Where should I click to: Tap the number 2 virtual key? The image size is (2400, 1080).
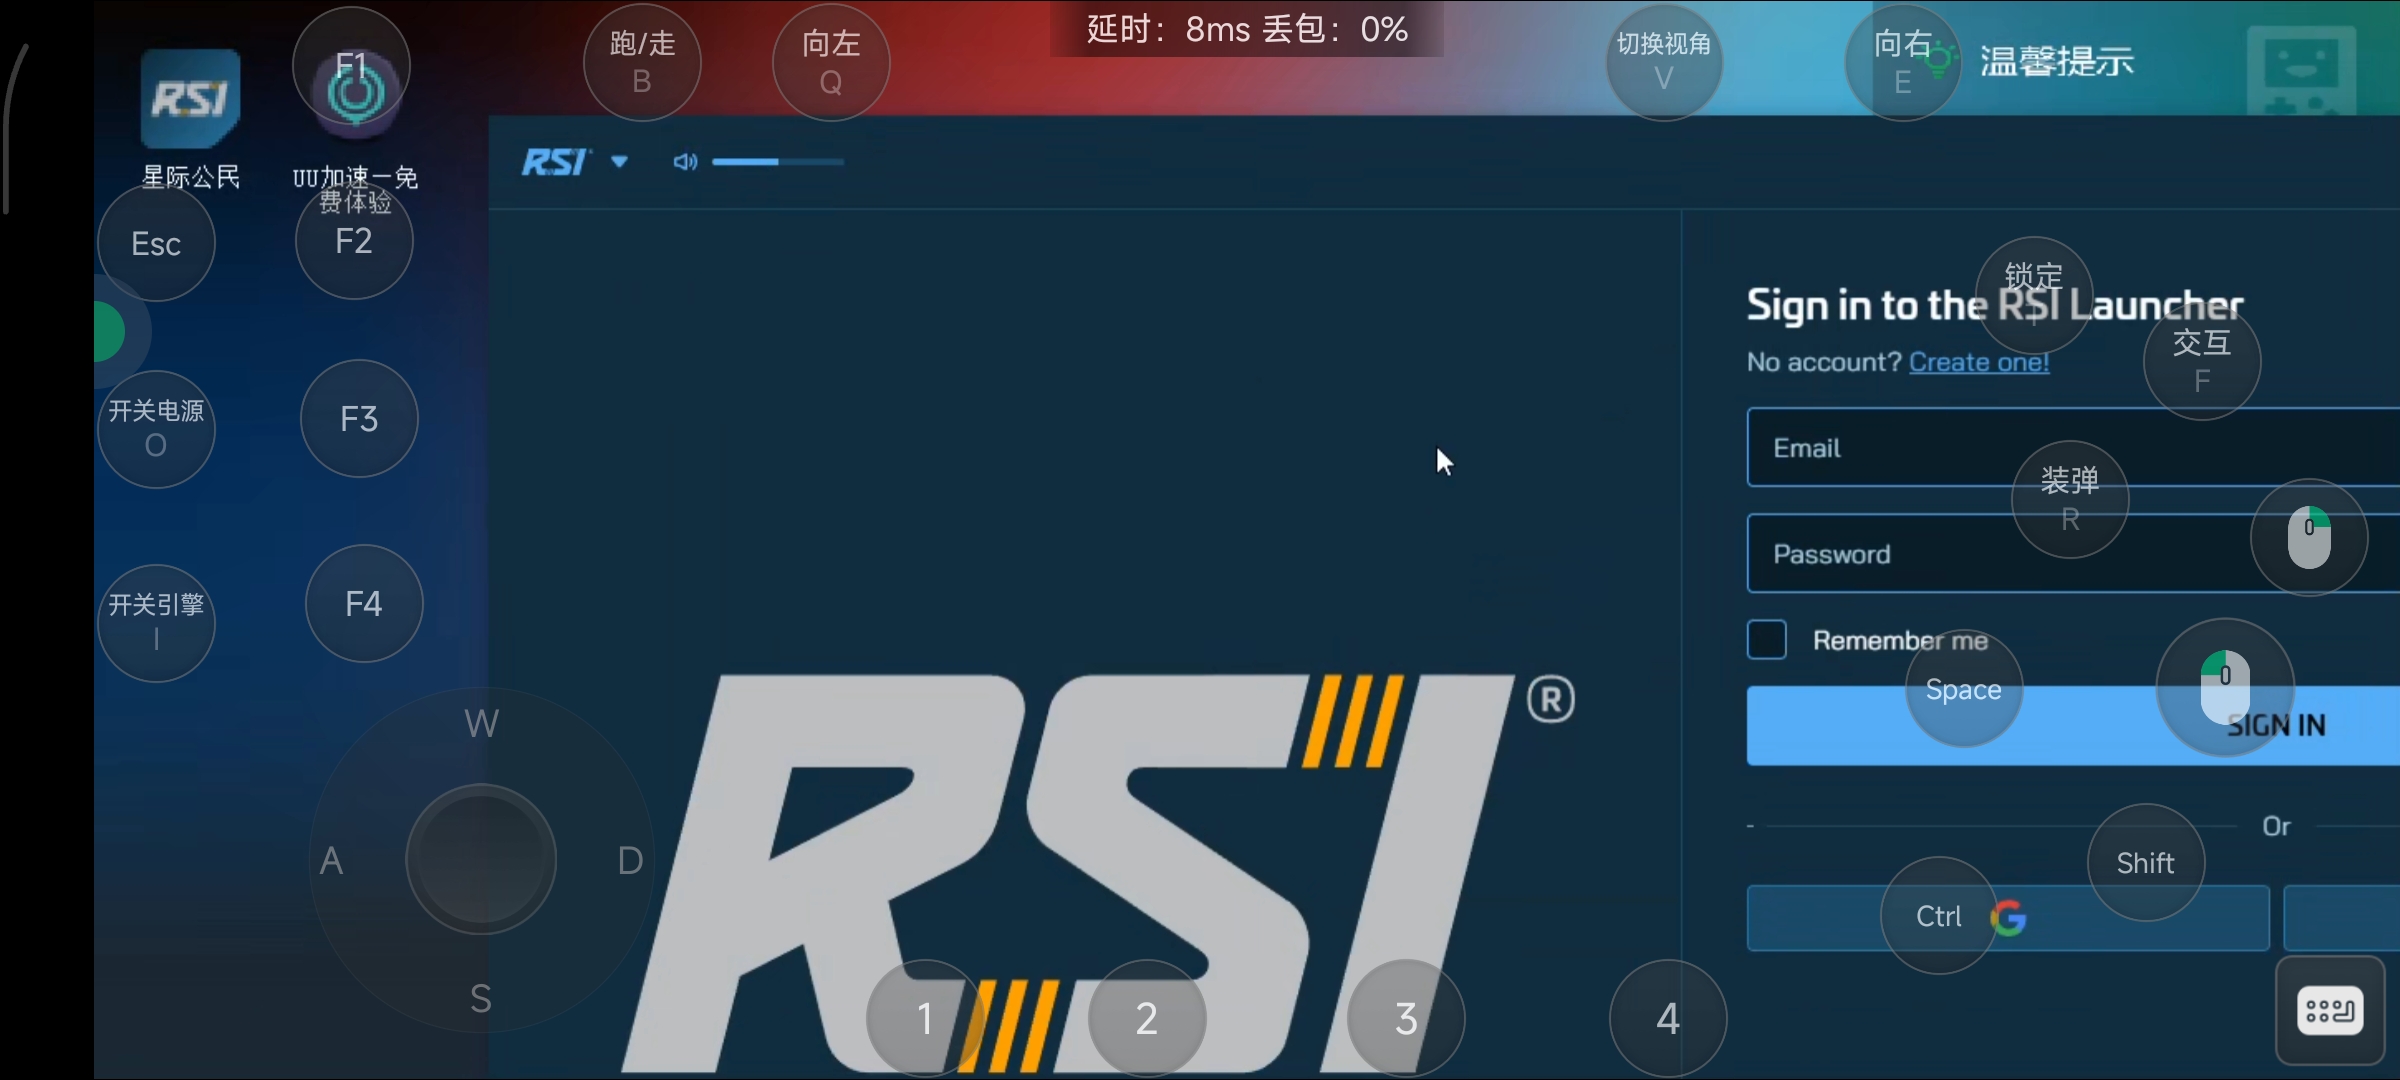(1147, 1018)
